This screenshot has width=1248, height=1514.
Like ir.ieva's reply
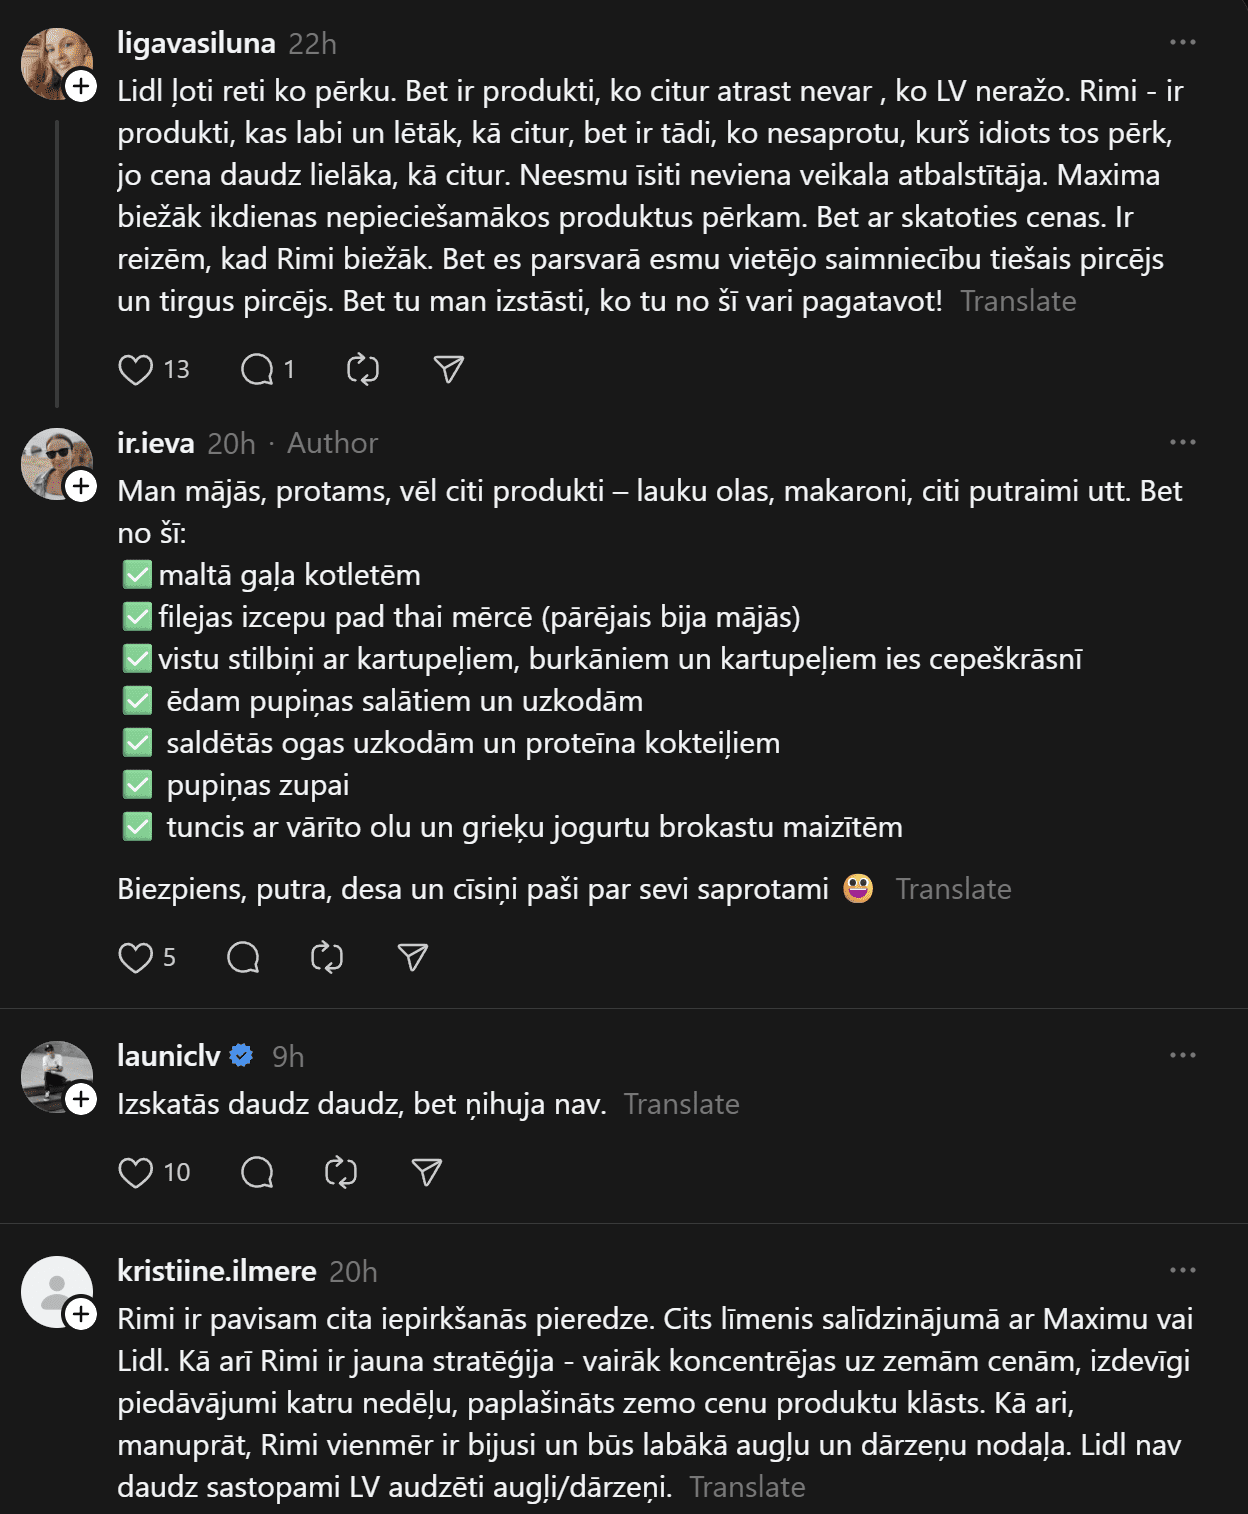pyautogui.click(x=136, y=958)
